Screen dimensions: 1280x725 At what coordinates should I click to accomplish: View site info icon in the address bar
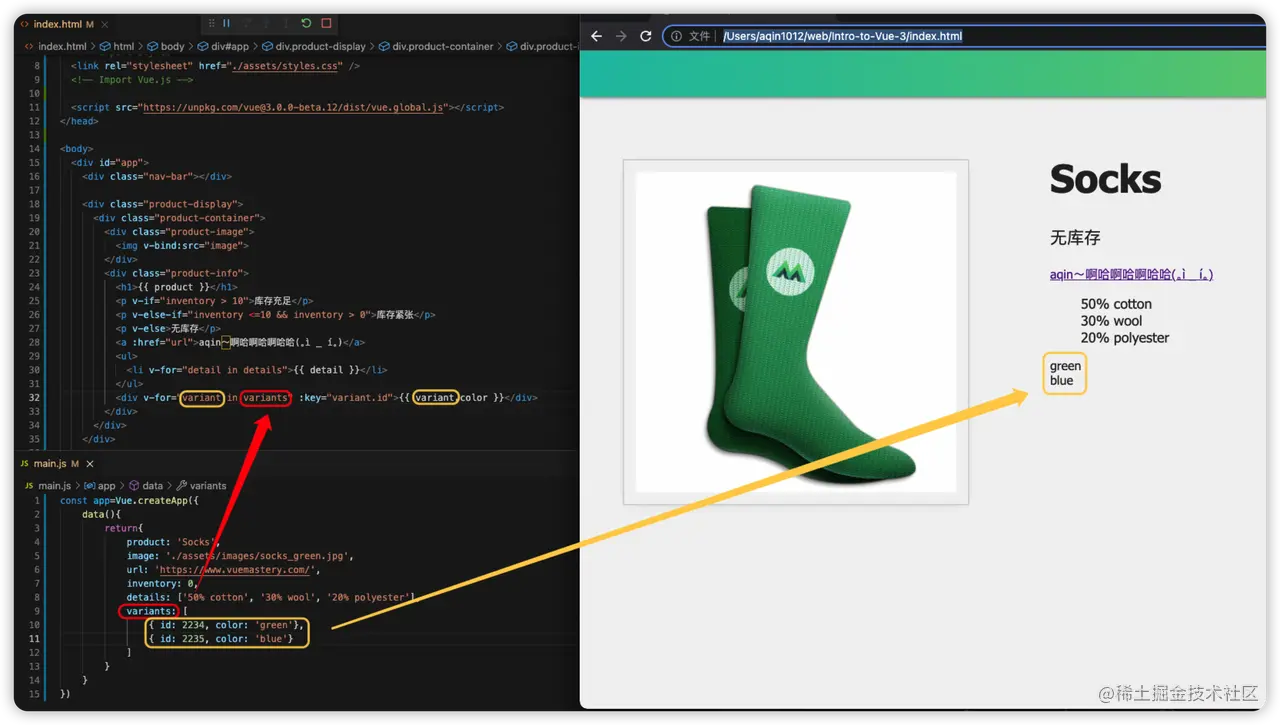coord(676,36)
